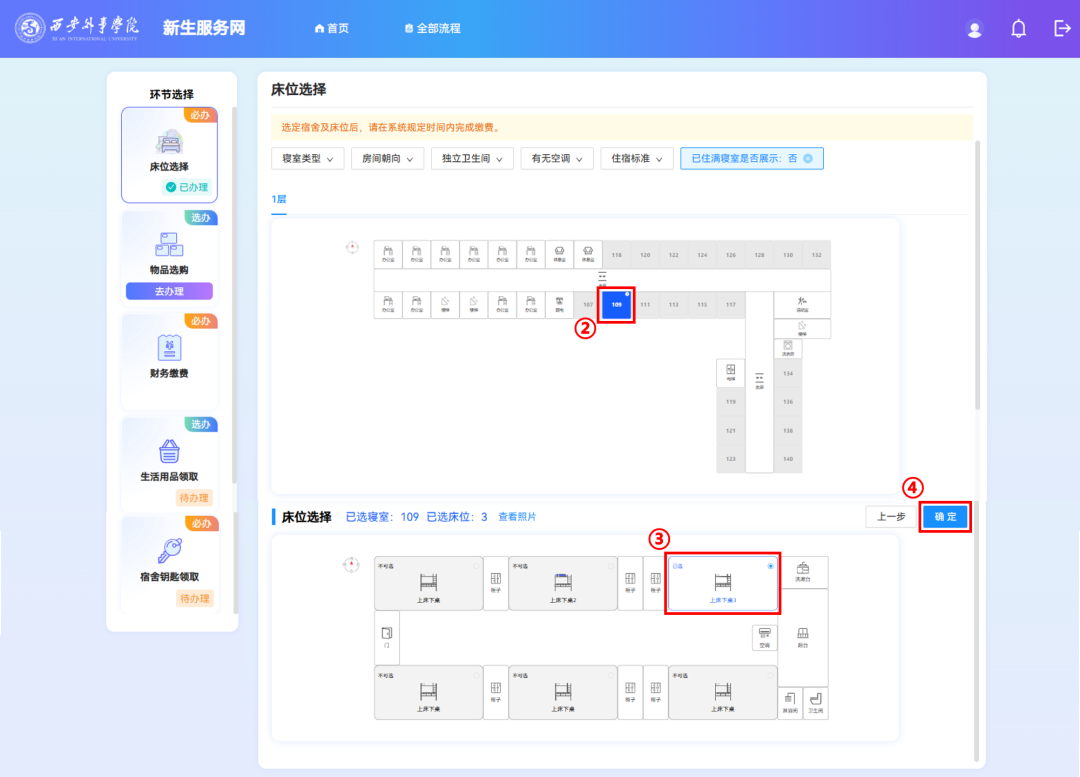
Task: Click the compass icon beside the bed layout
Action: tap(351, 565)
